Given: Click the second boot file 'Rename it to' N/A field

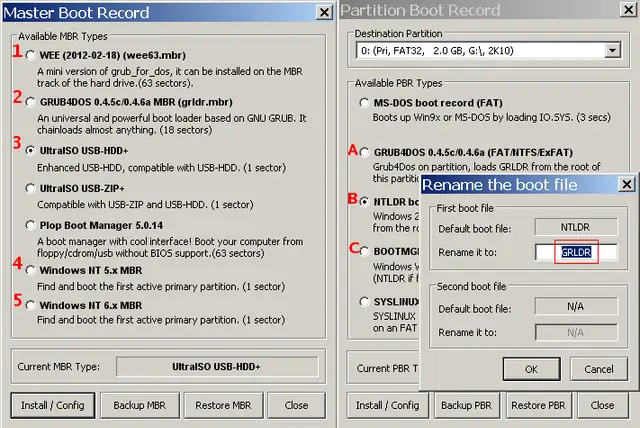Looking at the screenshot, I should 576,333.
